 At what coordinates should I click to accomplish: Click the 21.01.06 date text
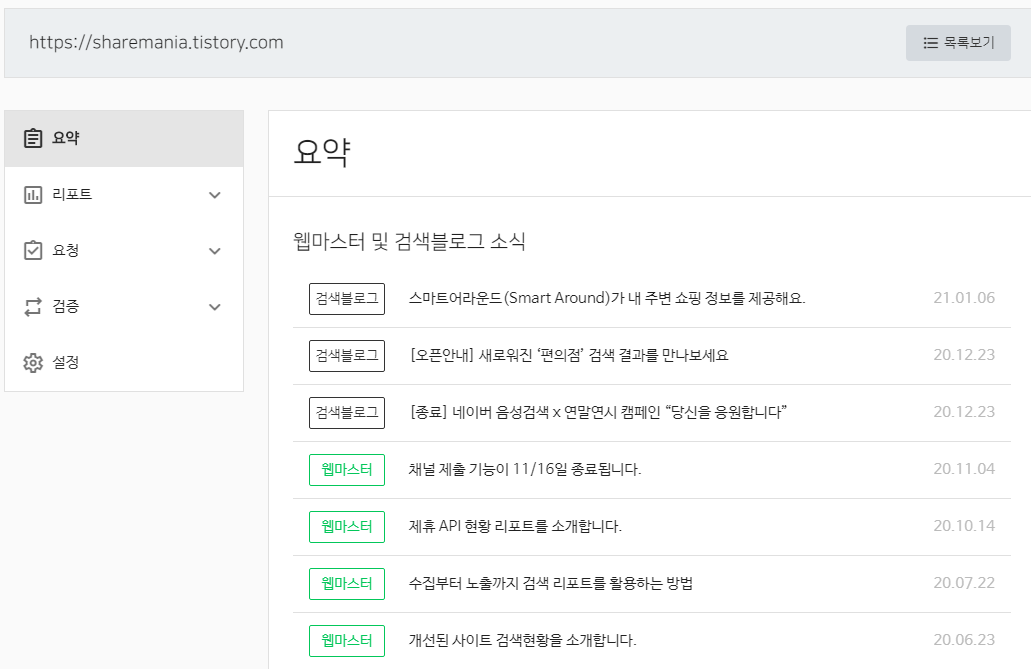coord(964,298)
